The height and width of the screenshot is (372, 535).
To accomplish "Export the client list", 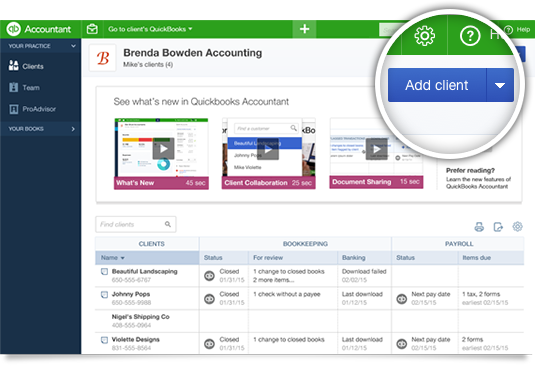I will coord(498,227).
